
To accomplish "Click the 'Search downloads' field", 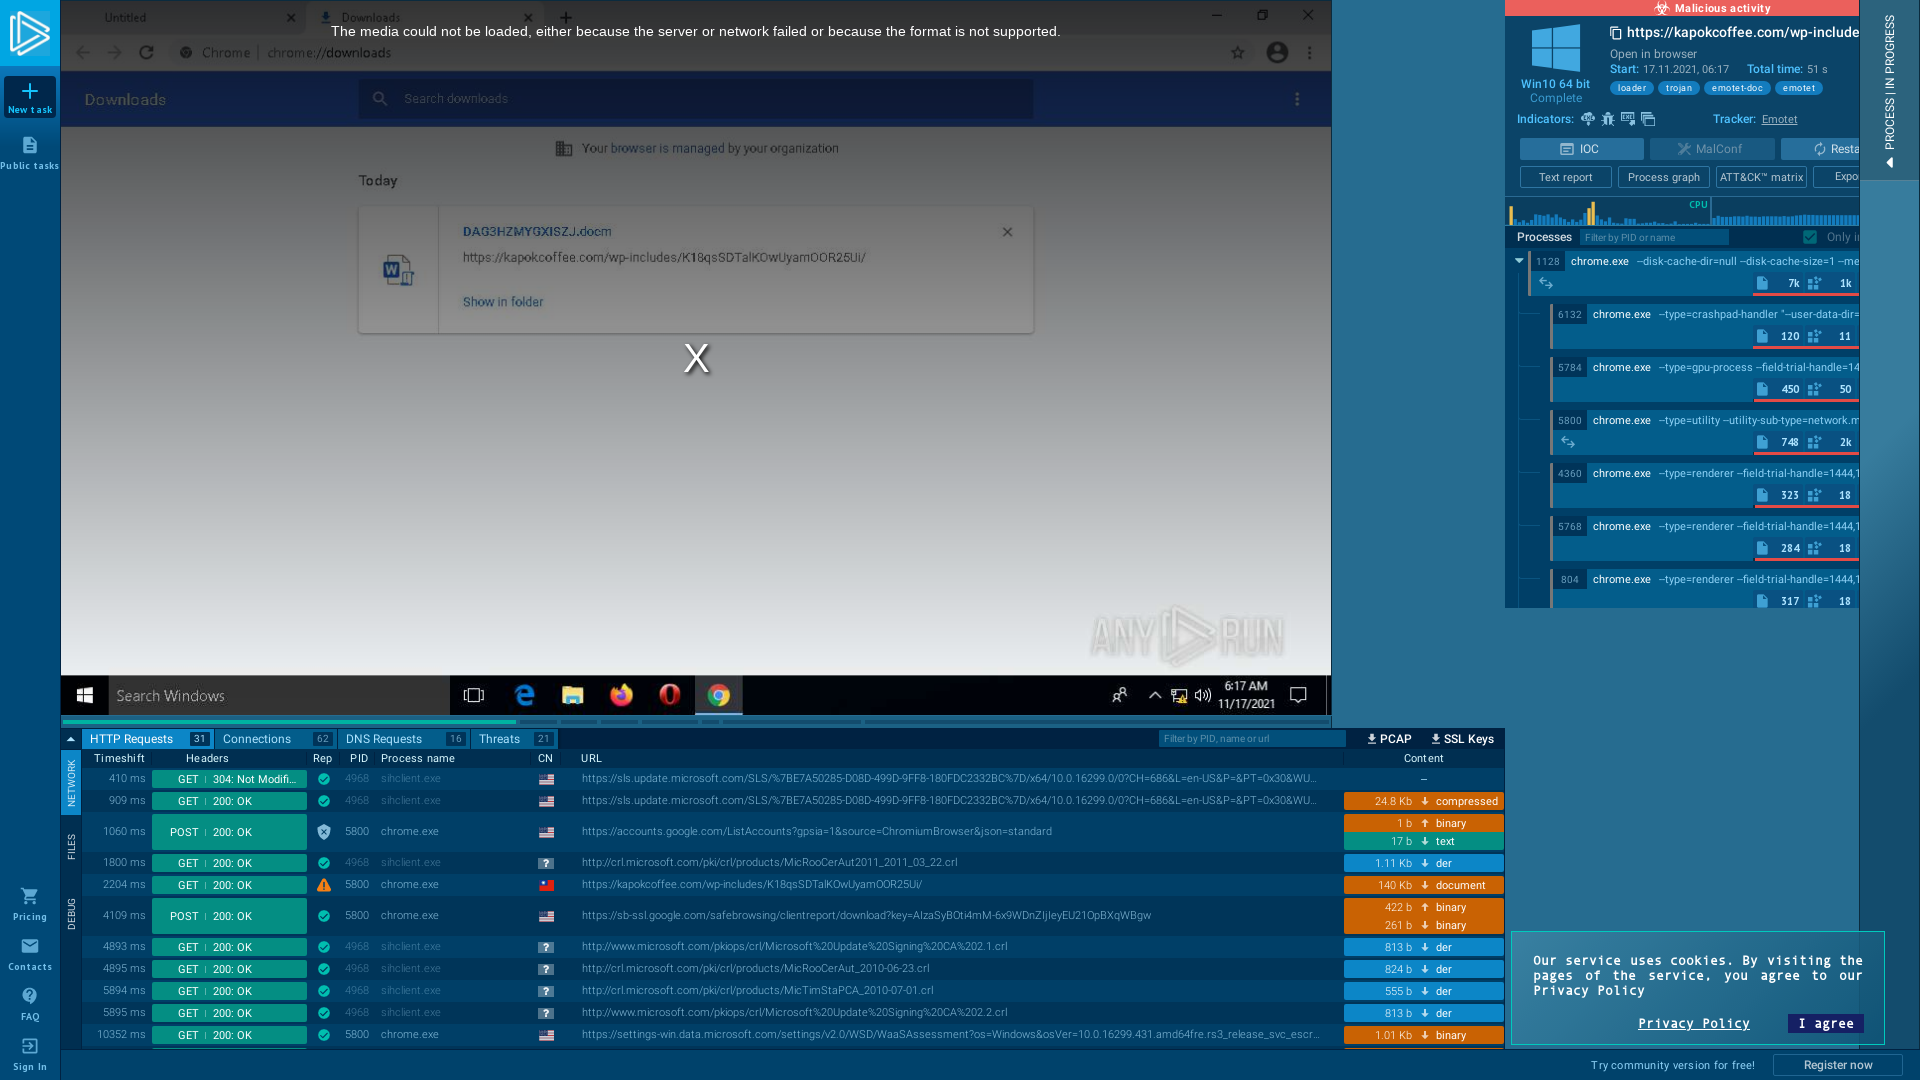I will (695, 99).
